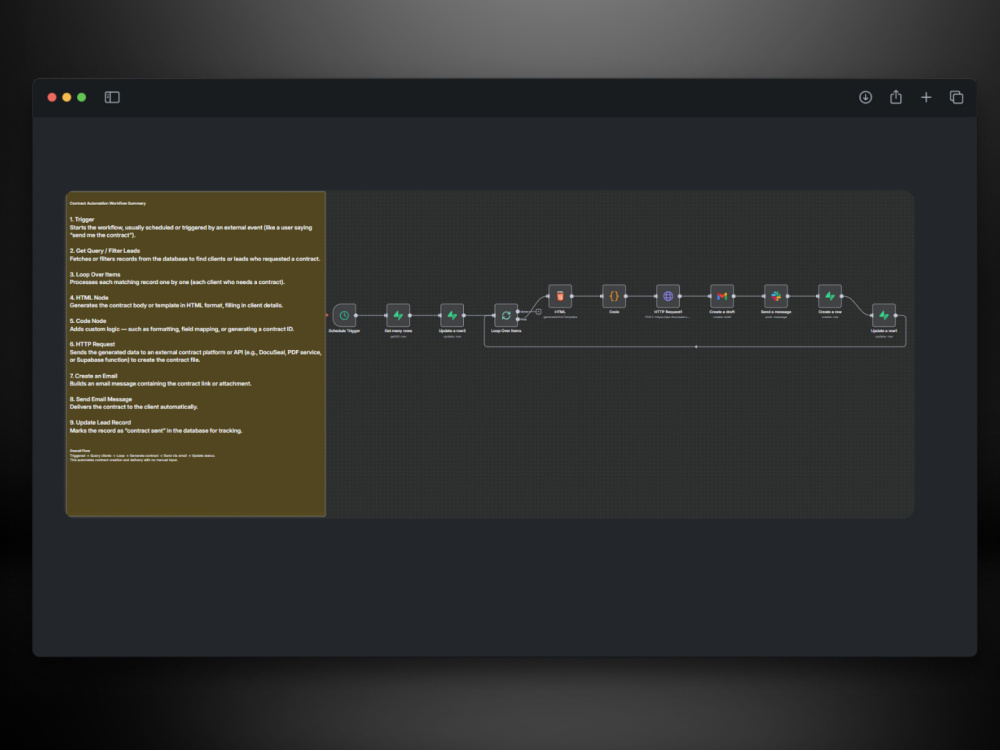Open the downloads icon in the toolbar
The width and height of the screenshot is (1000, 750).
click(865, 97)
